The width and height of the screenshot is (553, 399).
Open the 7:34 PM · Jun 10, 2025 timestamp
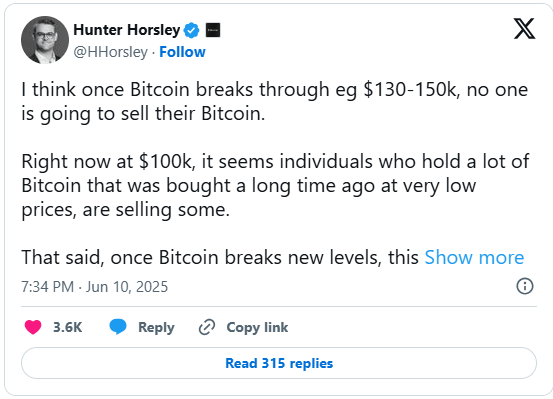pos(95,287)
